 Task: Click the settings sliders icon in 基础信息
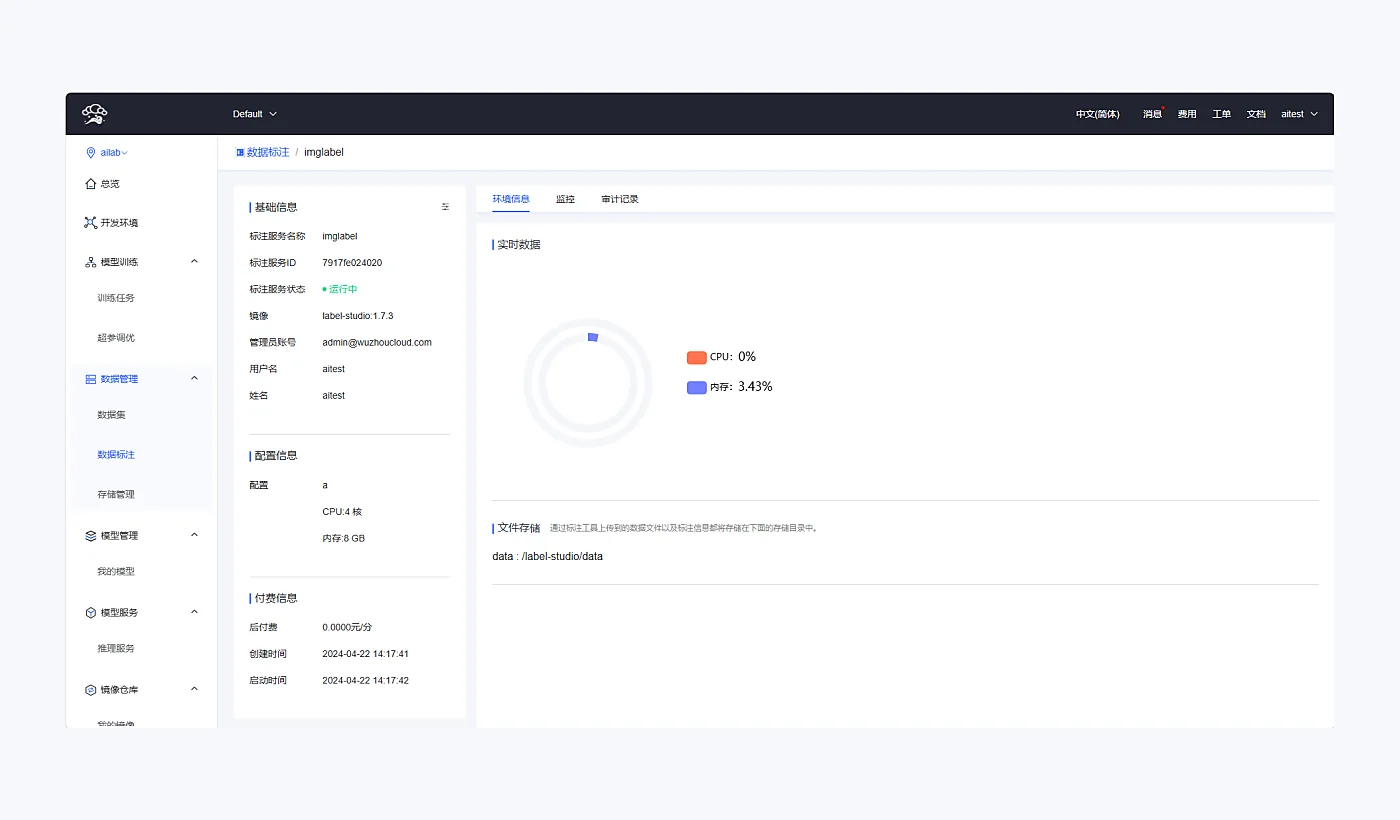coord(445,207)
